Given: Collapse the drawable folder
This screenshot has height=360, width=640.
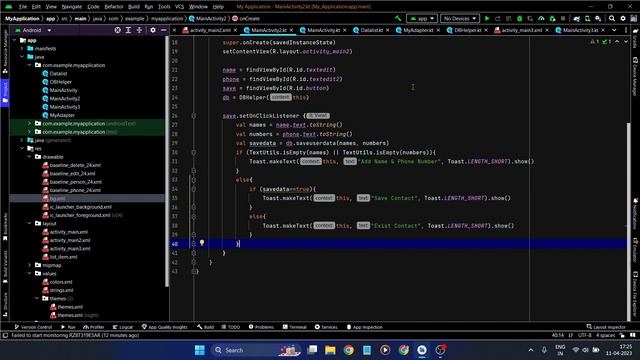Looking at the screenshot, I should [x=29, y=157].
